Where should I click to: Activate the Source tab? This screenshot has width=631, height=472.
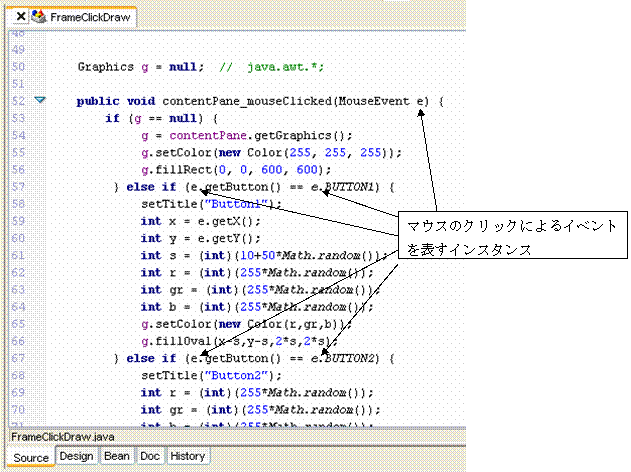click(31, 457)
